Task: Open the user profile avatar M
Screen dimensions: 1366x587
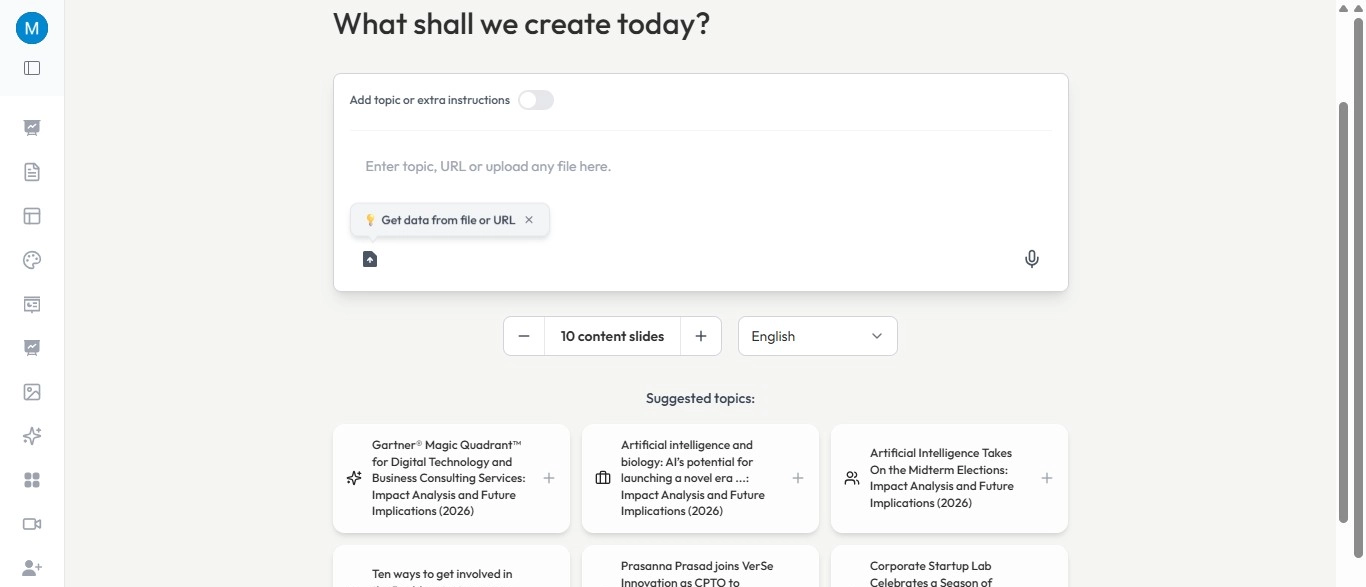Action: [32, 28]
